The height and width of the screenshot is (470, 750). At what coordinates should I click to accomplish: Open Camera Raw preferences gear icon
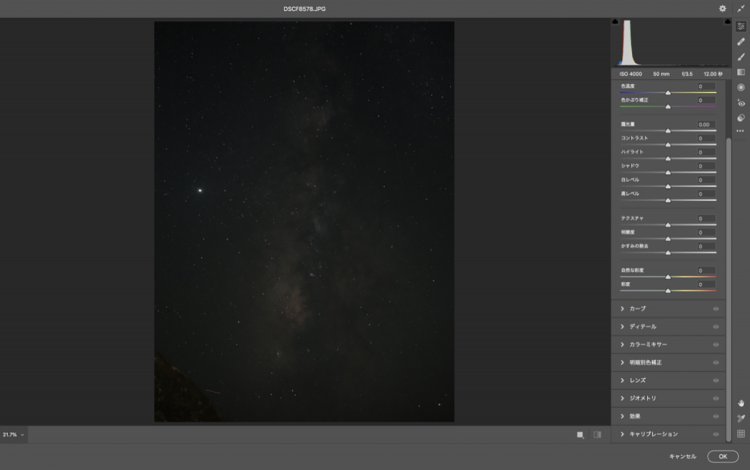click(x=723, y=8)
